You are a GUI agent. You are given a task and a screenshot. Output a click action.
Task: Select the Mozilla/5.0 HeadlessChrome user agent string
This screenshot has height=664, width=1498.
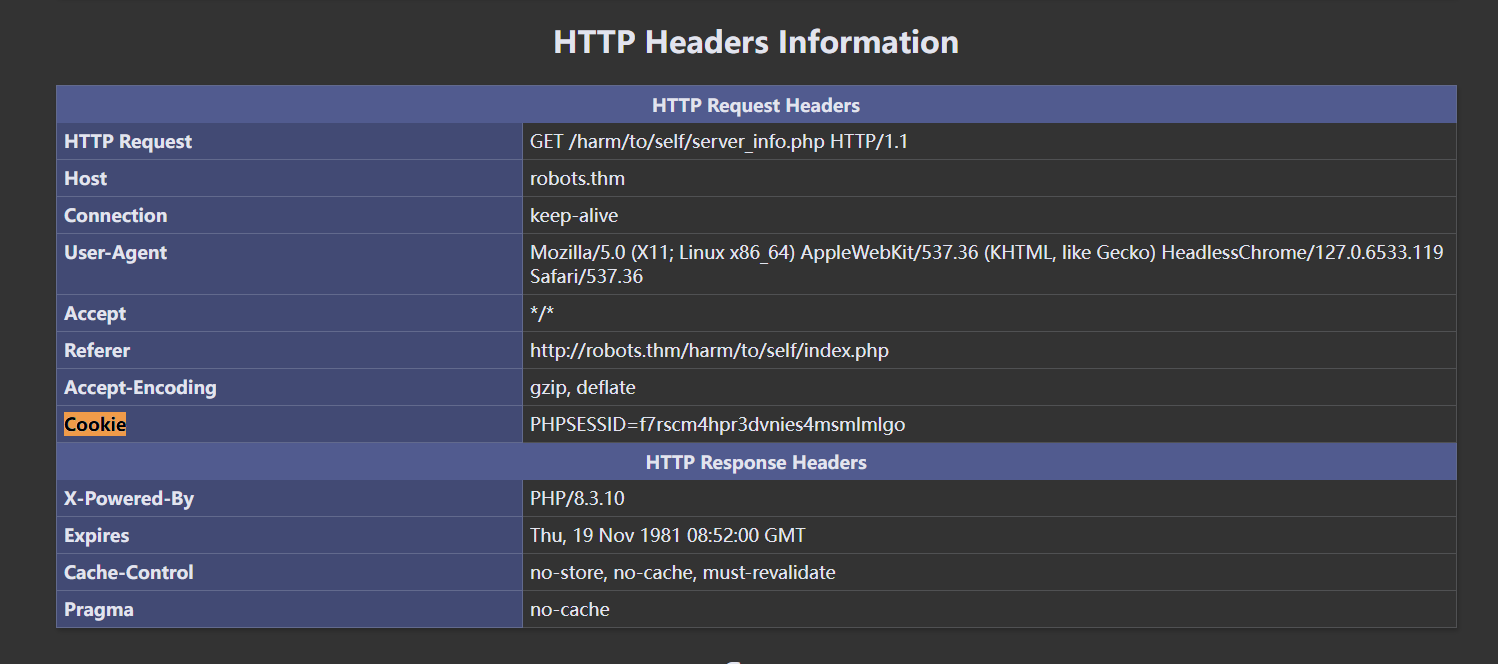(987, 264)
